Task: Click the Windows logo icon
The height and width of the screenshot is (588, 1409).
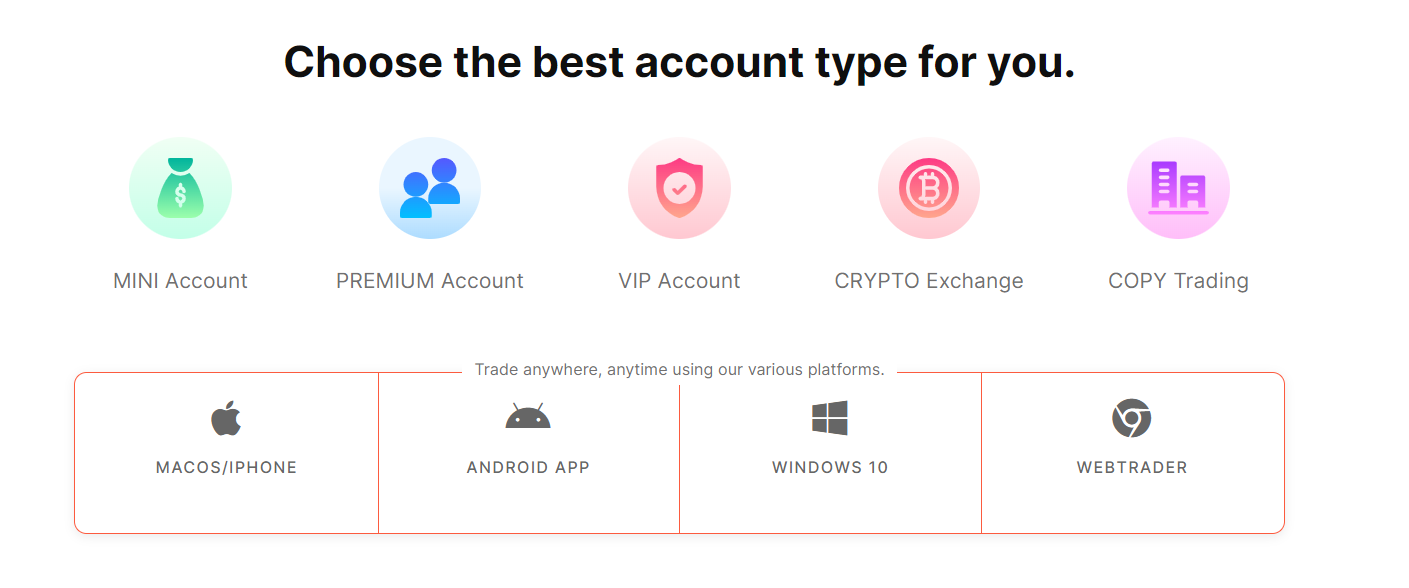Action: coord(830,418)
